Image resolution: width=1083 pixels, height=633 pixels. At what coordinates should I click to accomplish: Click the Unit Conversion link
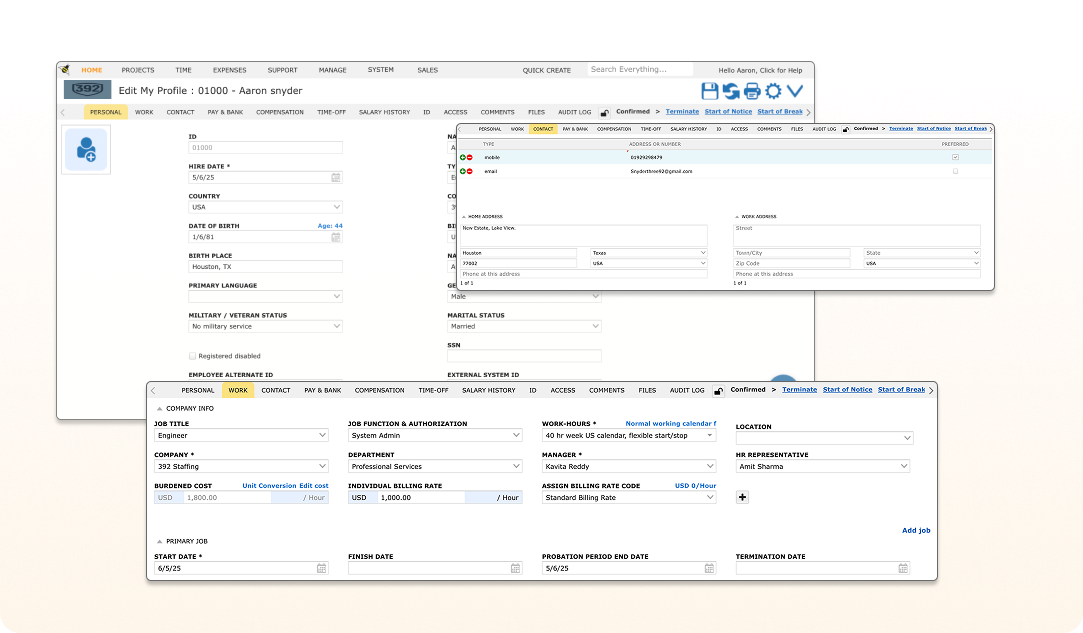click(x=269, y=486)
